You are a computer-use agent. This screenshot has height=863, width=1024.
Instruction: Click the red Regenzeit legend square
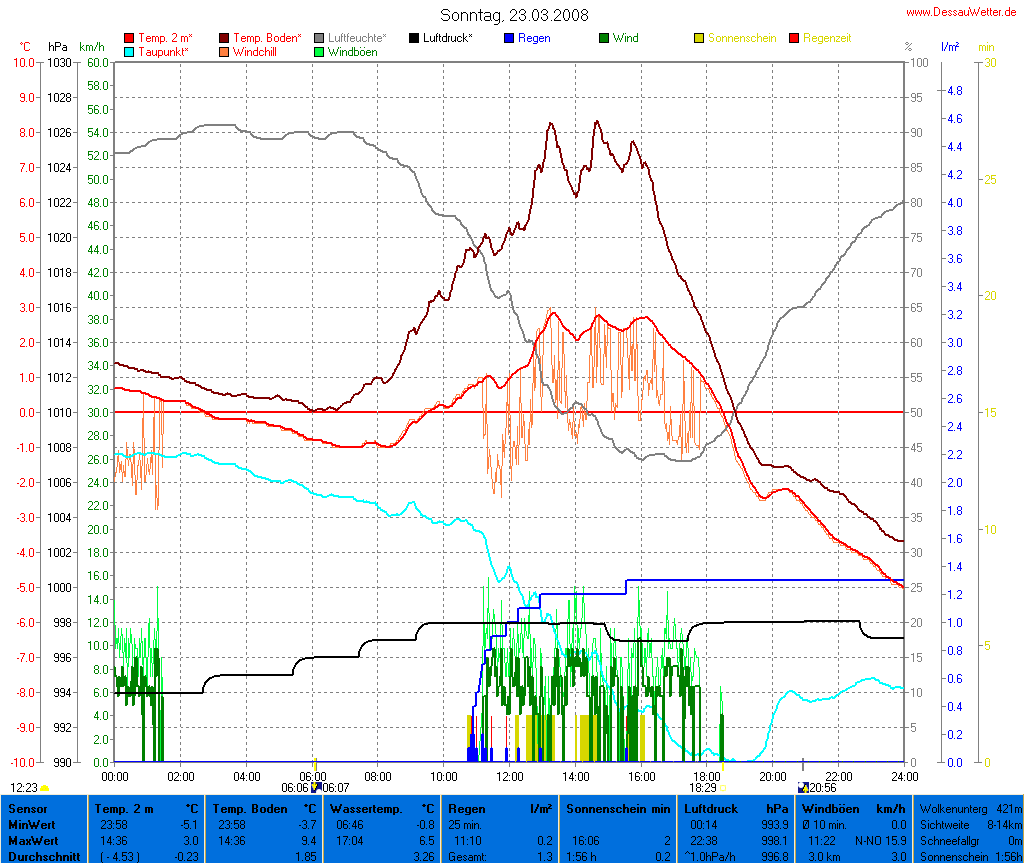click(x=795, y=38)
